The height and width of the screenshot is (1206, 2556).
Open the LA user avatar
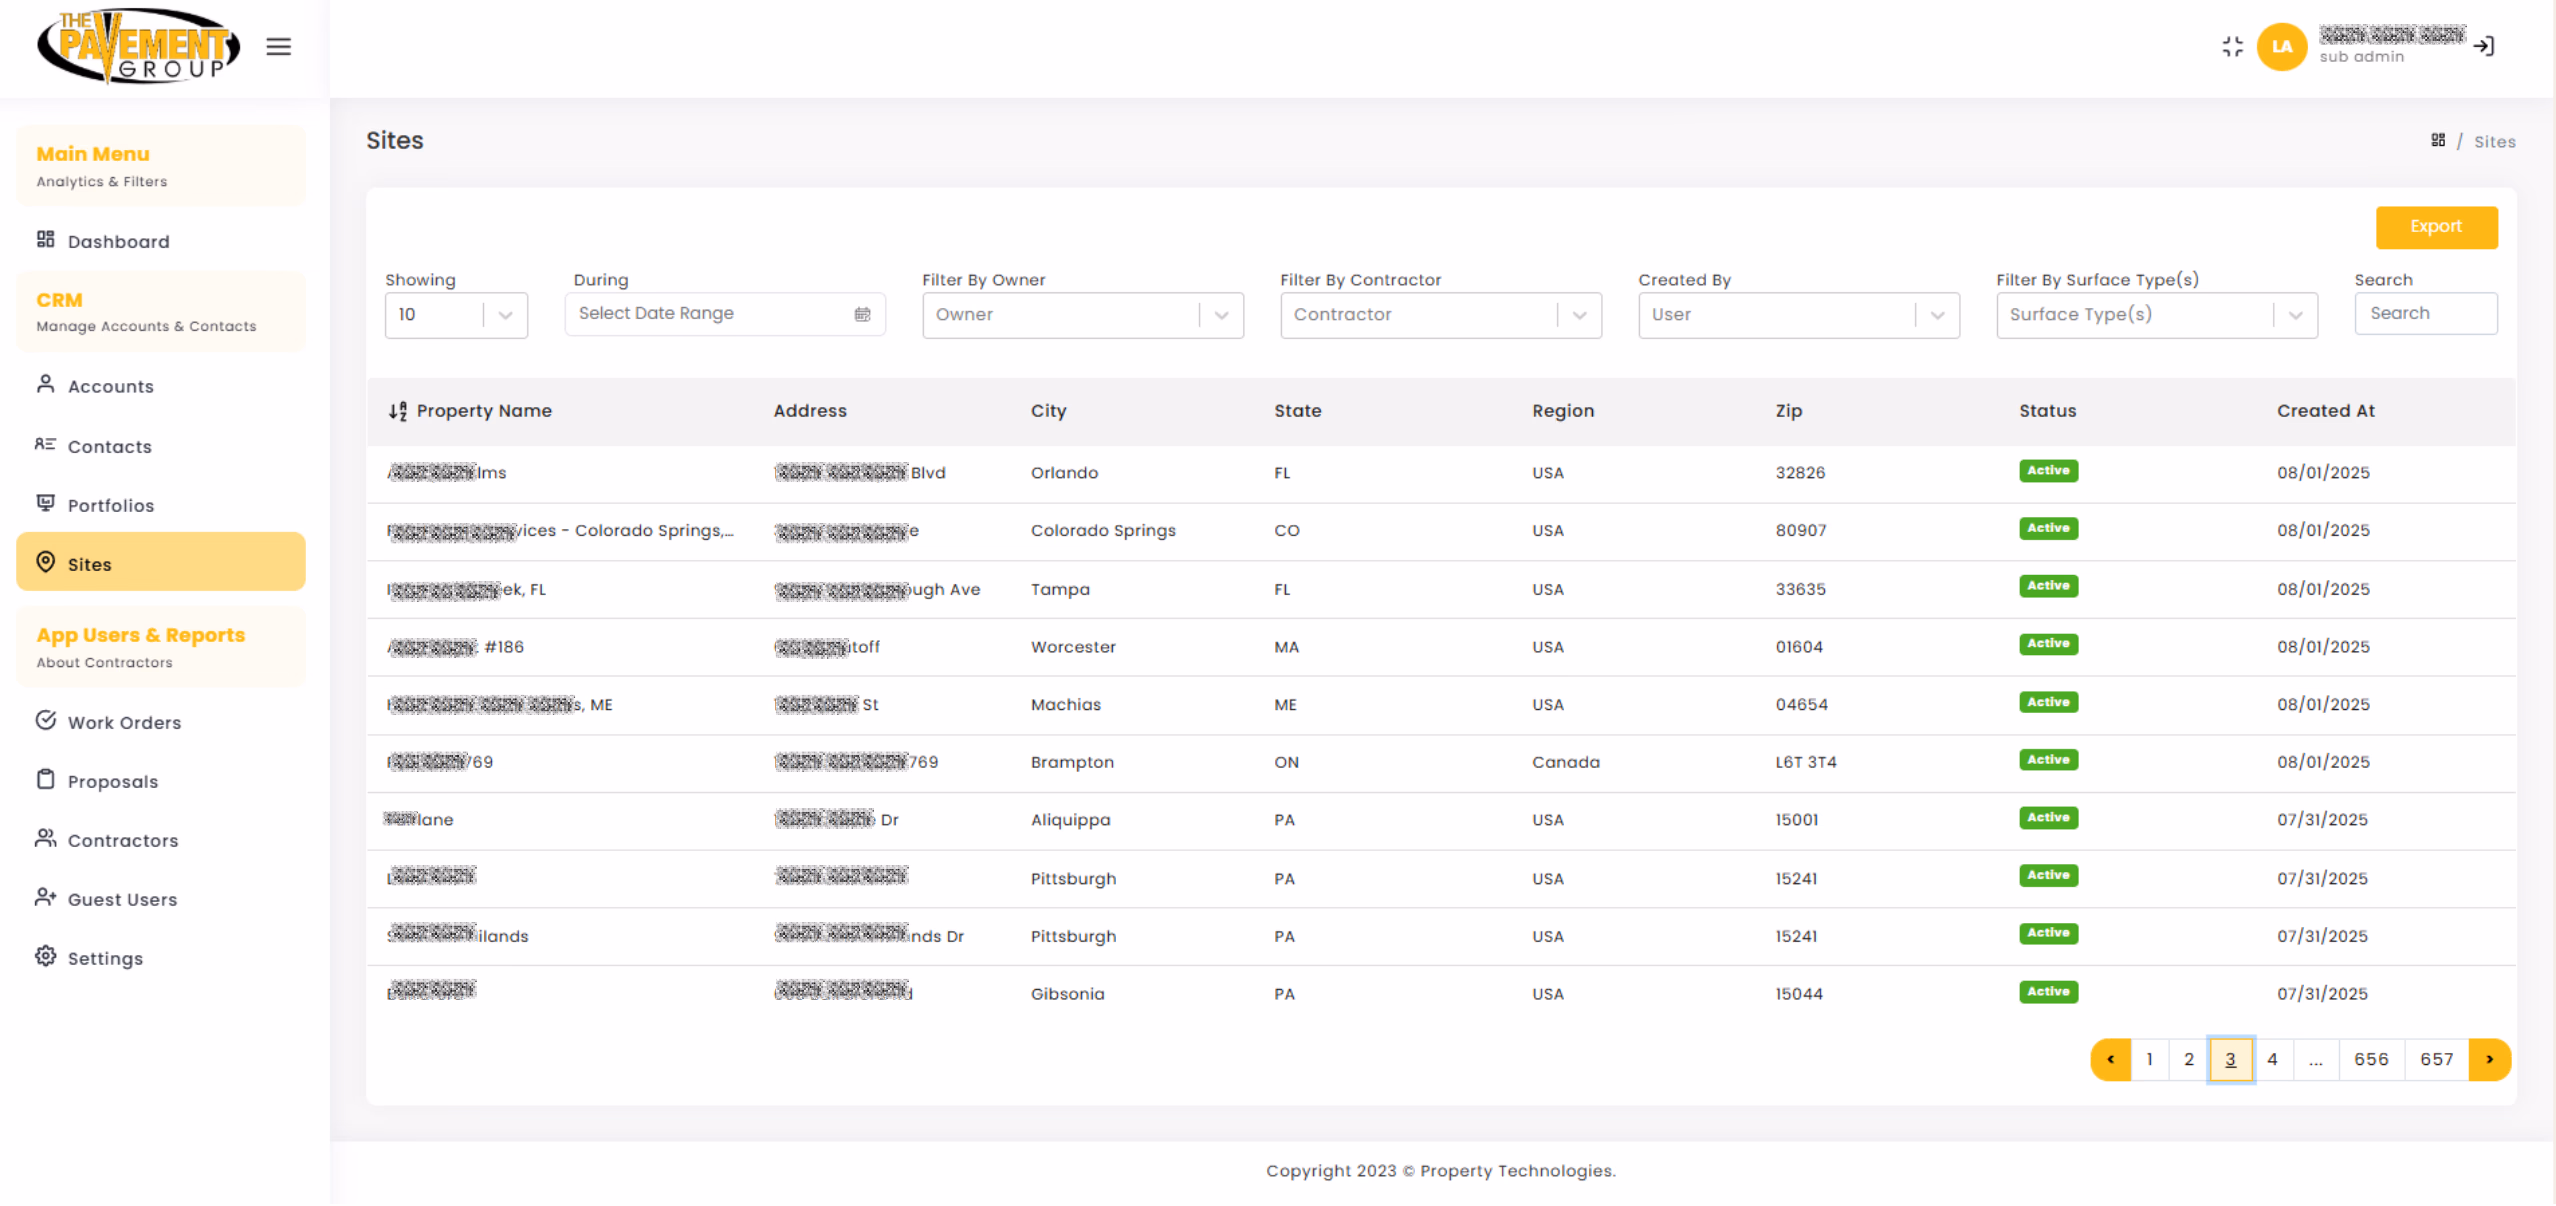point(2281,46)
